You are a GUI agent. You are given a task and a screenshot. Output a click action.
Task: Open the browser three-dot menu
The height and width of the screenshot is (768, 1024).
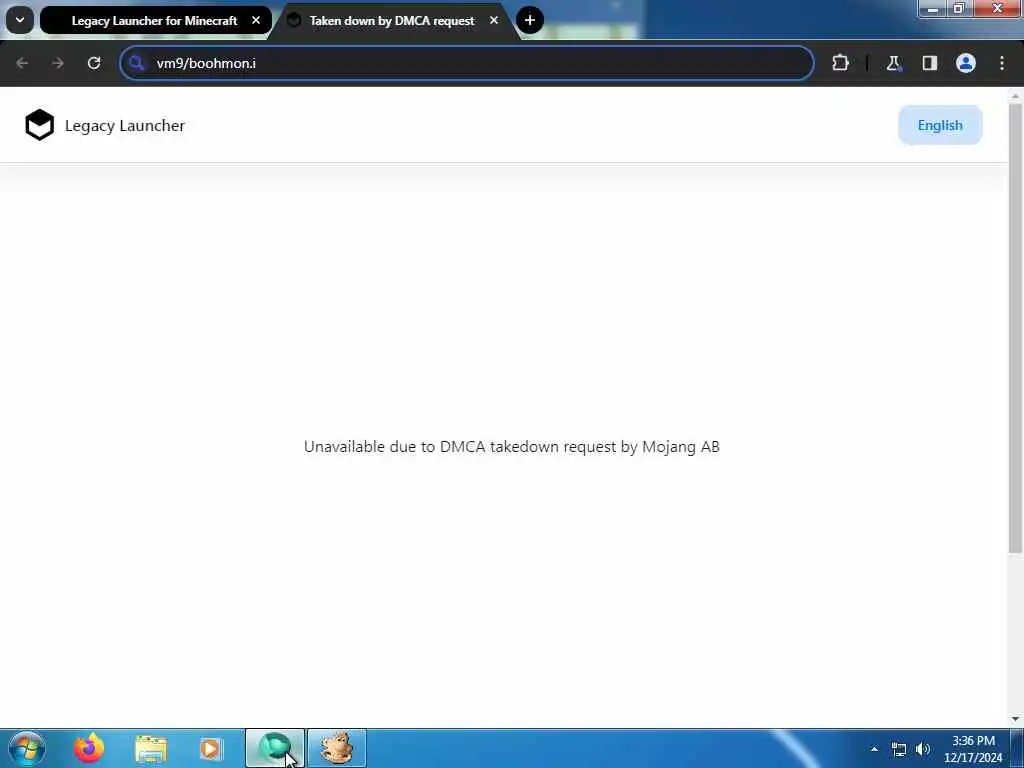click(1002, 63)
